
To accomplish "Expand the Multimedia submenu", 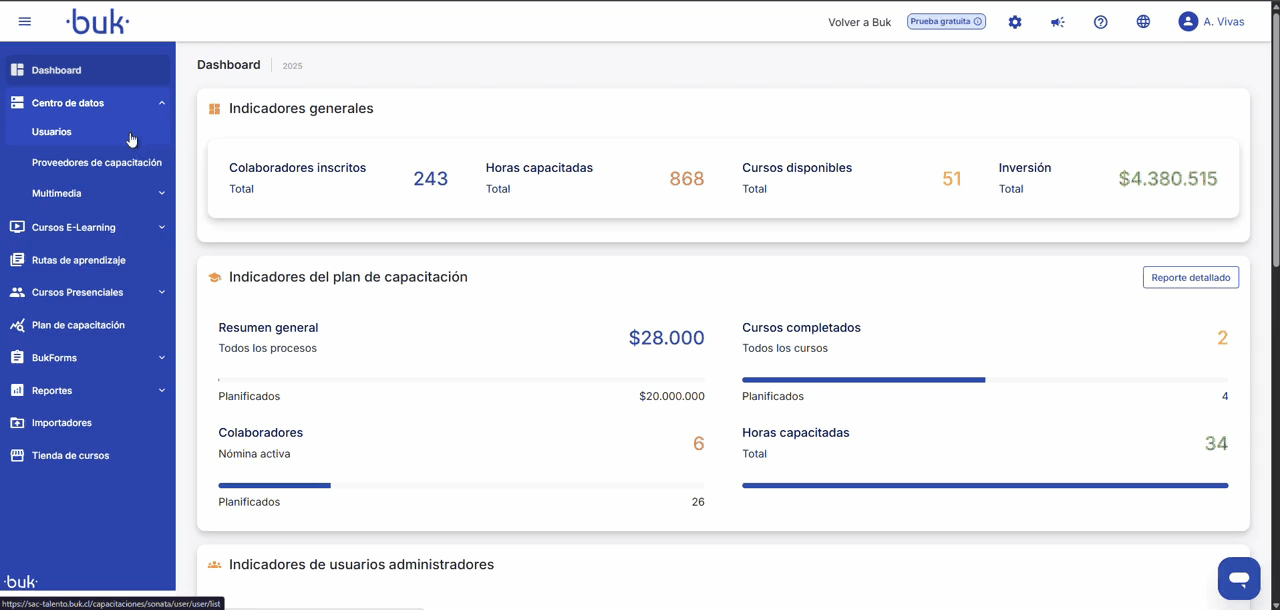I will 161,194.
